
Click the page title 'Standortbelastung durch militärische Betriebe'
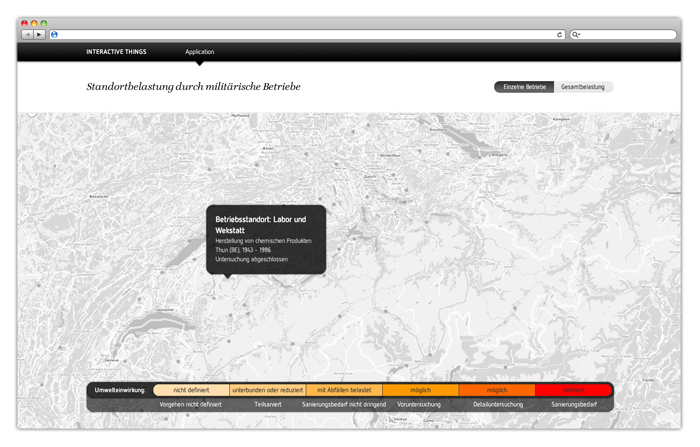193,87
